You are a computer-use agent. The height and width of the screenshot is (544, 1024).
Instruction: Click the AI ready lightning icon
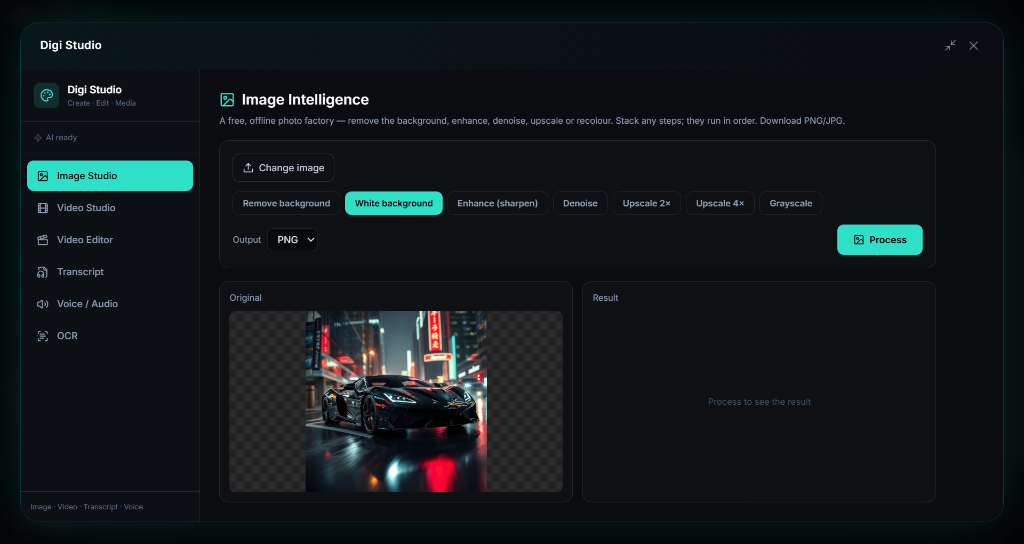point(38,138)
